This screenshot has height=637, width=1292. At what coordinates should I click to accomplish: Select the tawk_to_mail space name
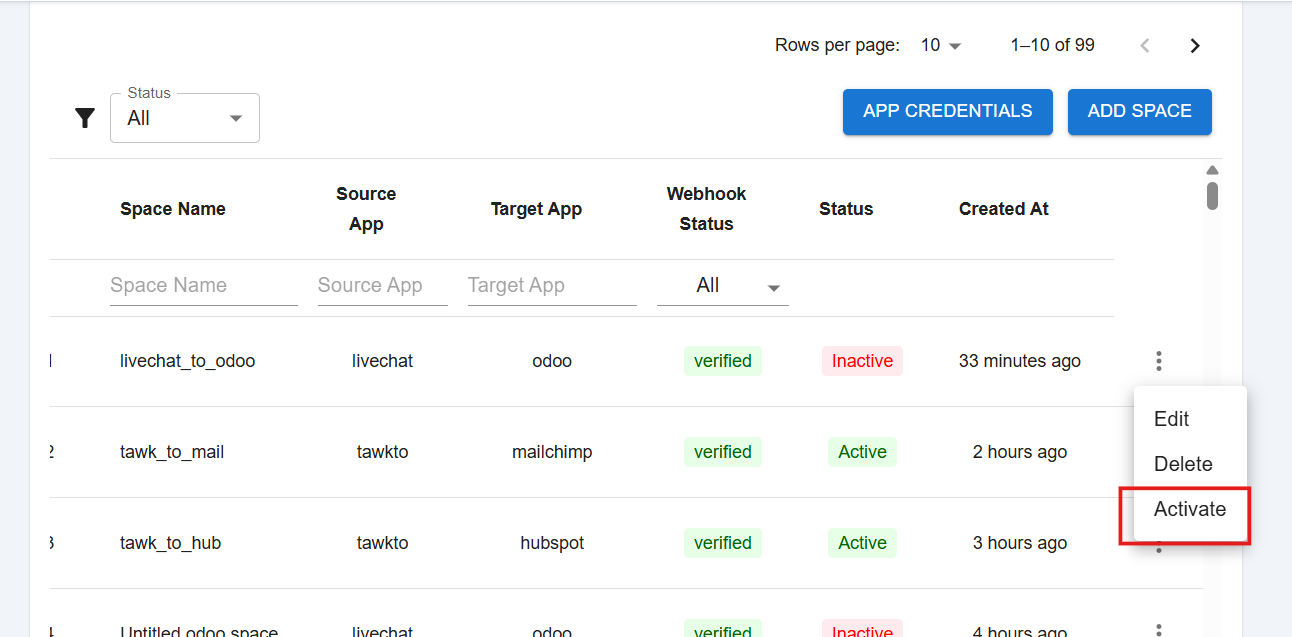[x=172, y=452]
